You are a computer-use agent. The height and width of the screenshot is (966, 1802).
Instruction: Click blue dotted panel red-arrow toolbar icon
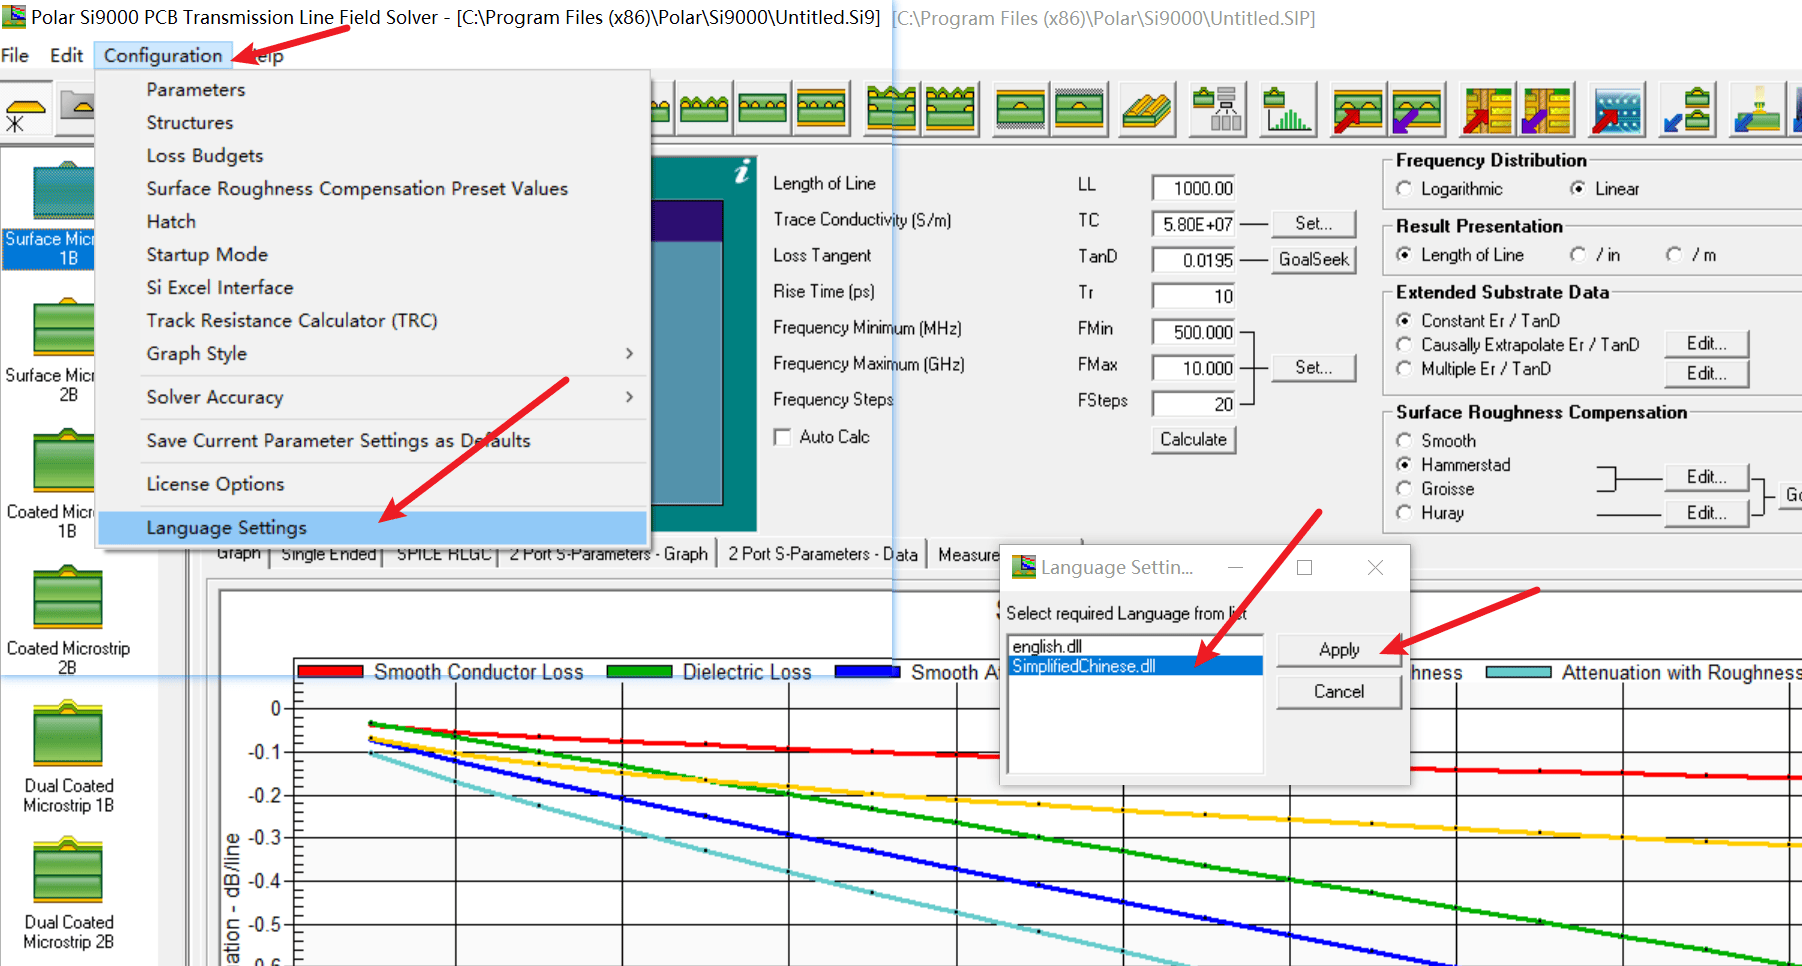pyautogui.click(x=1617, y=109)
